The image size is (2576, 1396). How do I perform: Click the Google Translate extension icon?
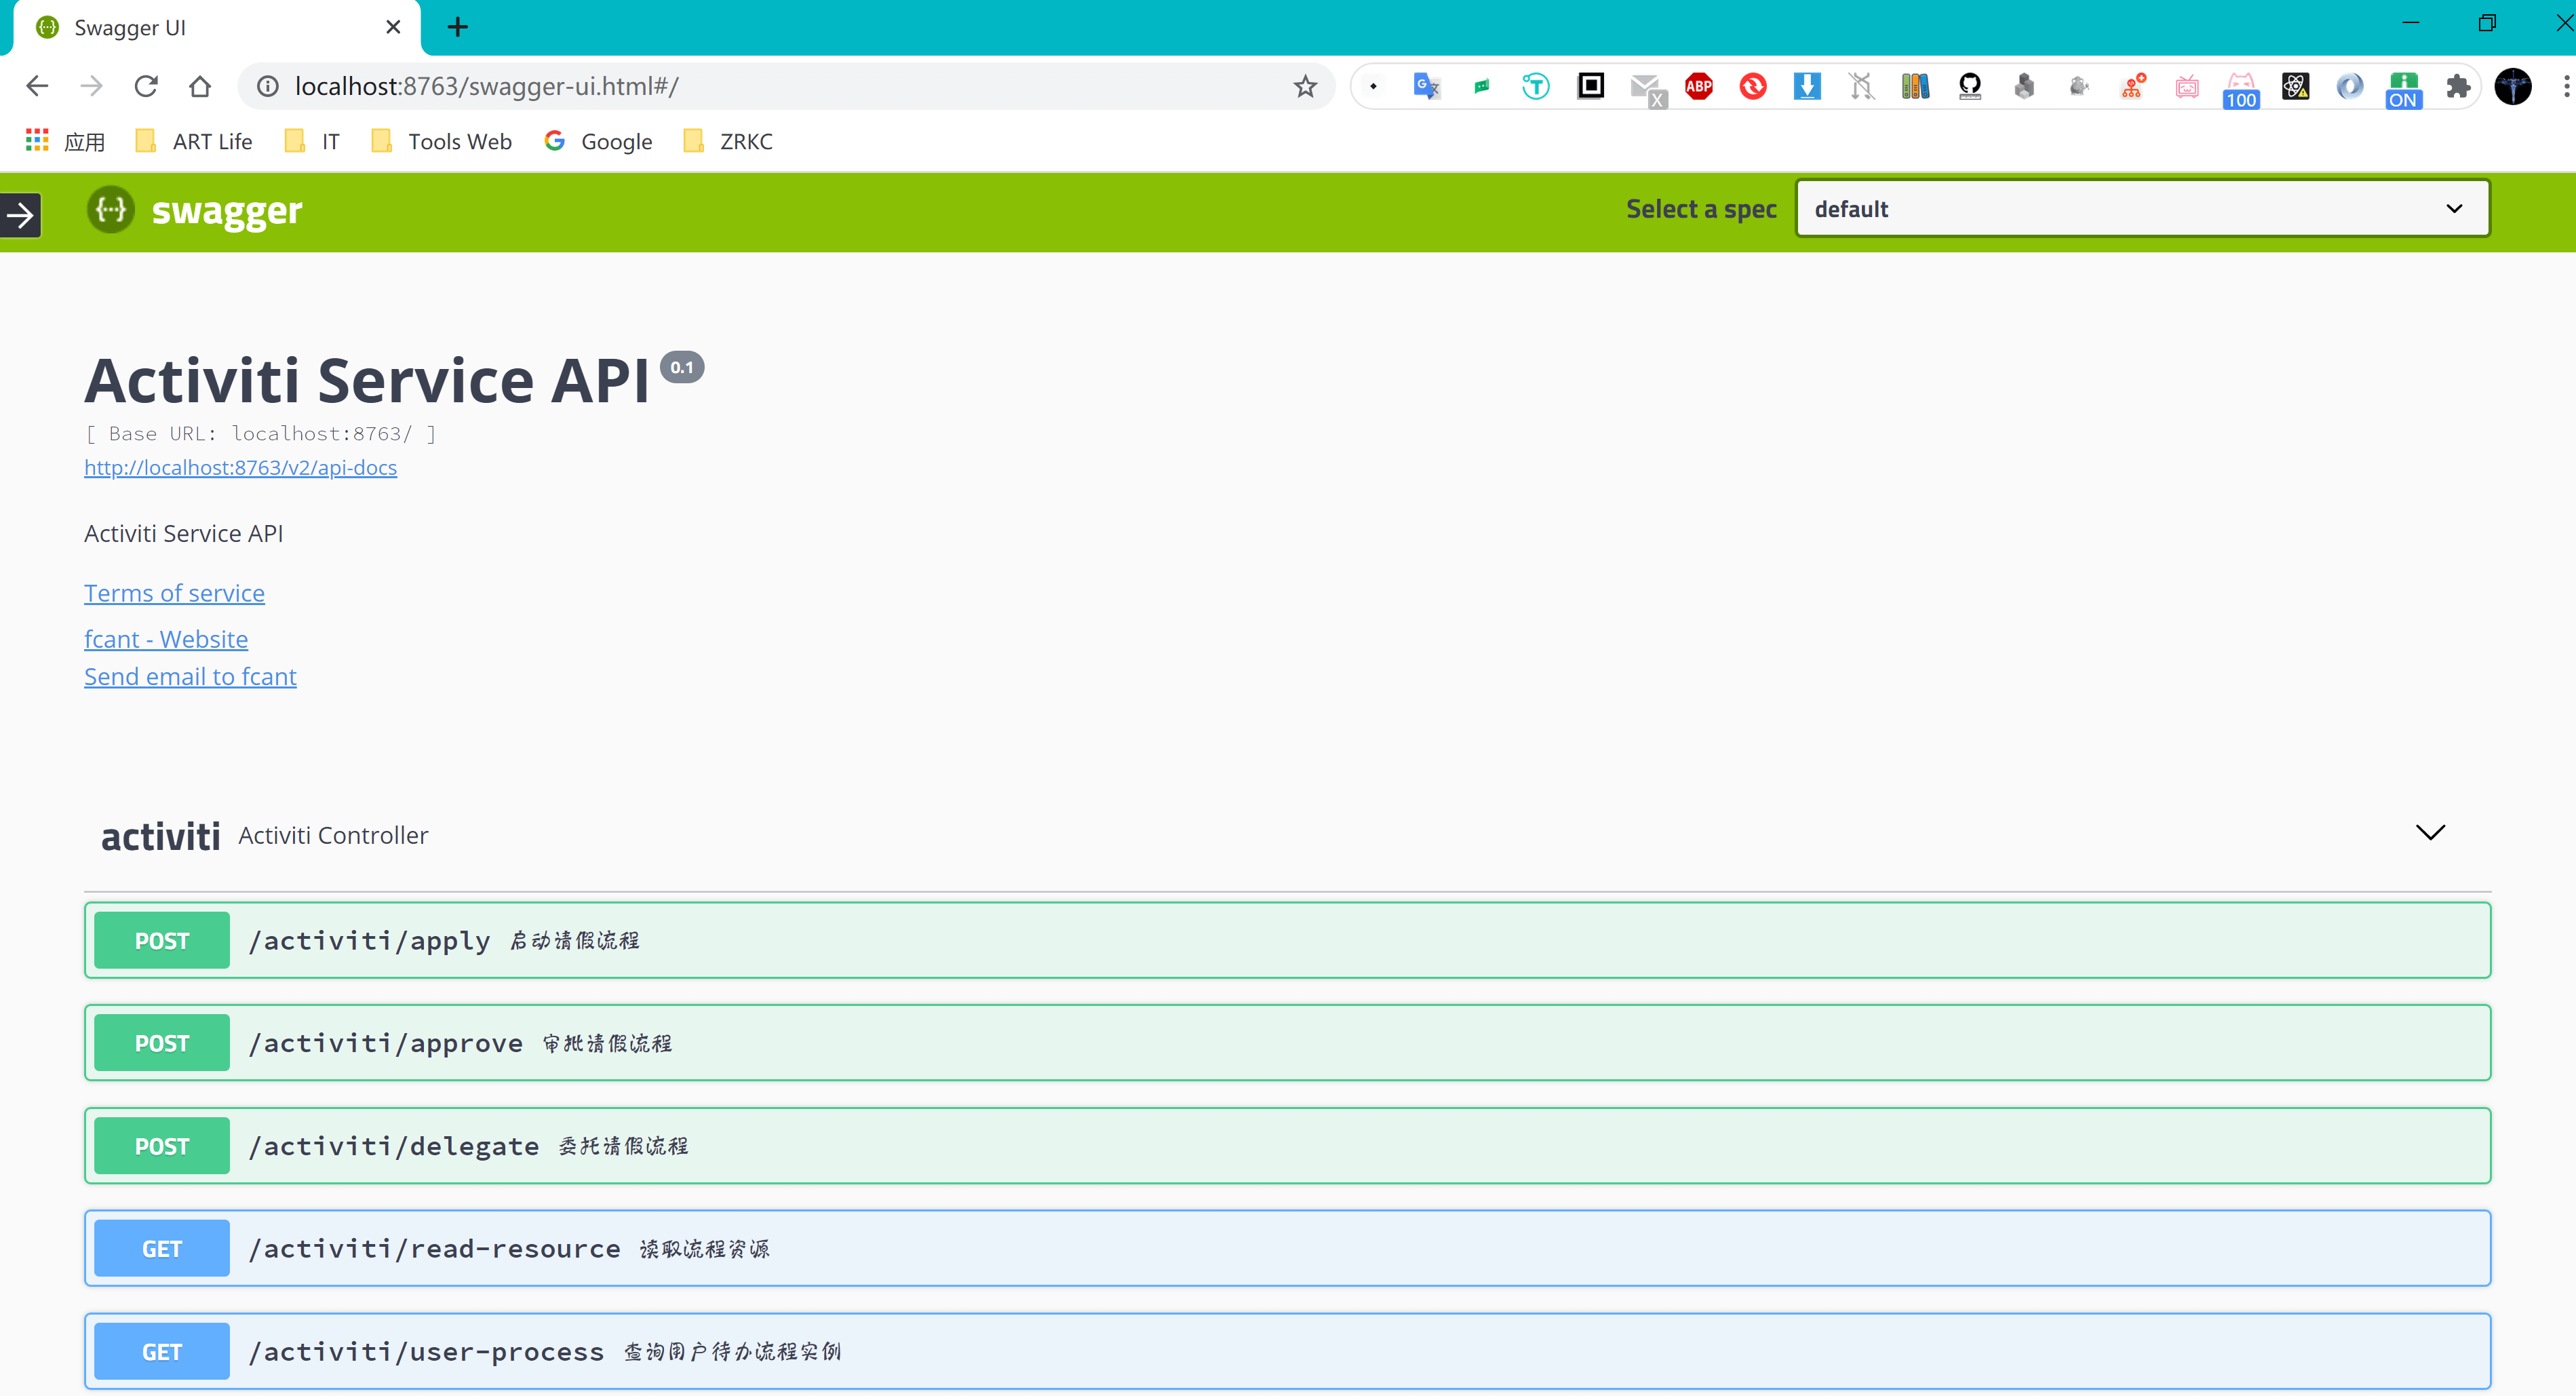(x=1426, y=87)
